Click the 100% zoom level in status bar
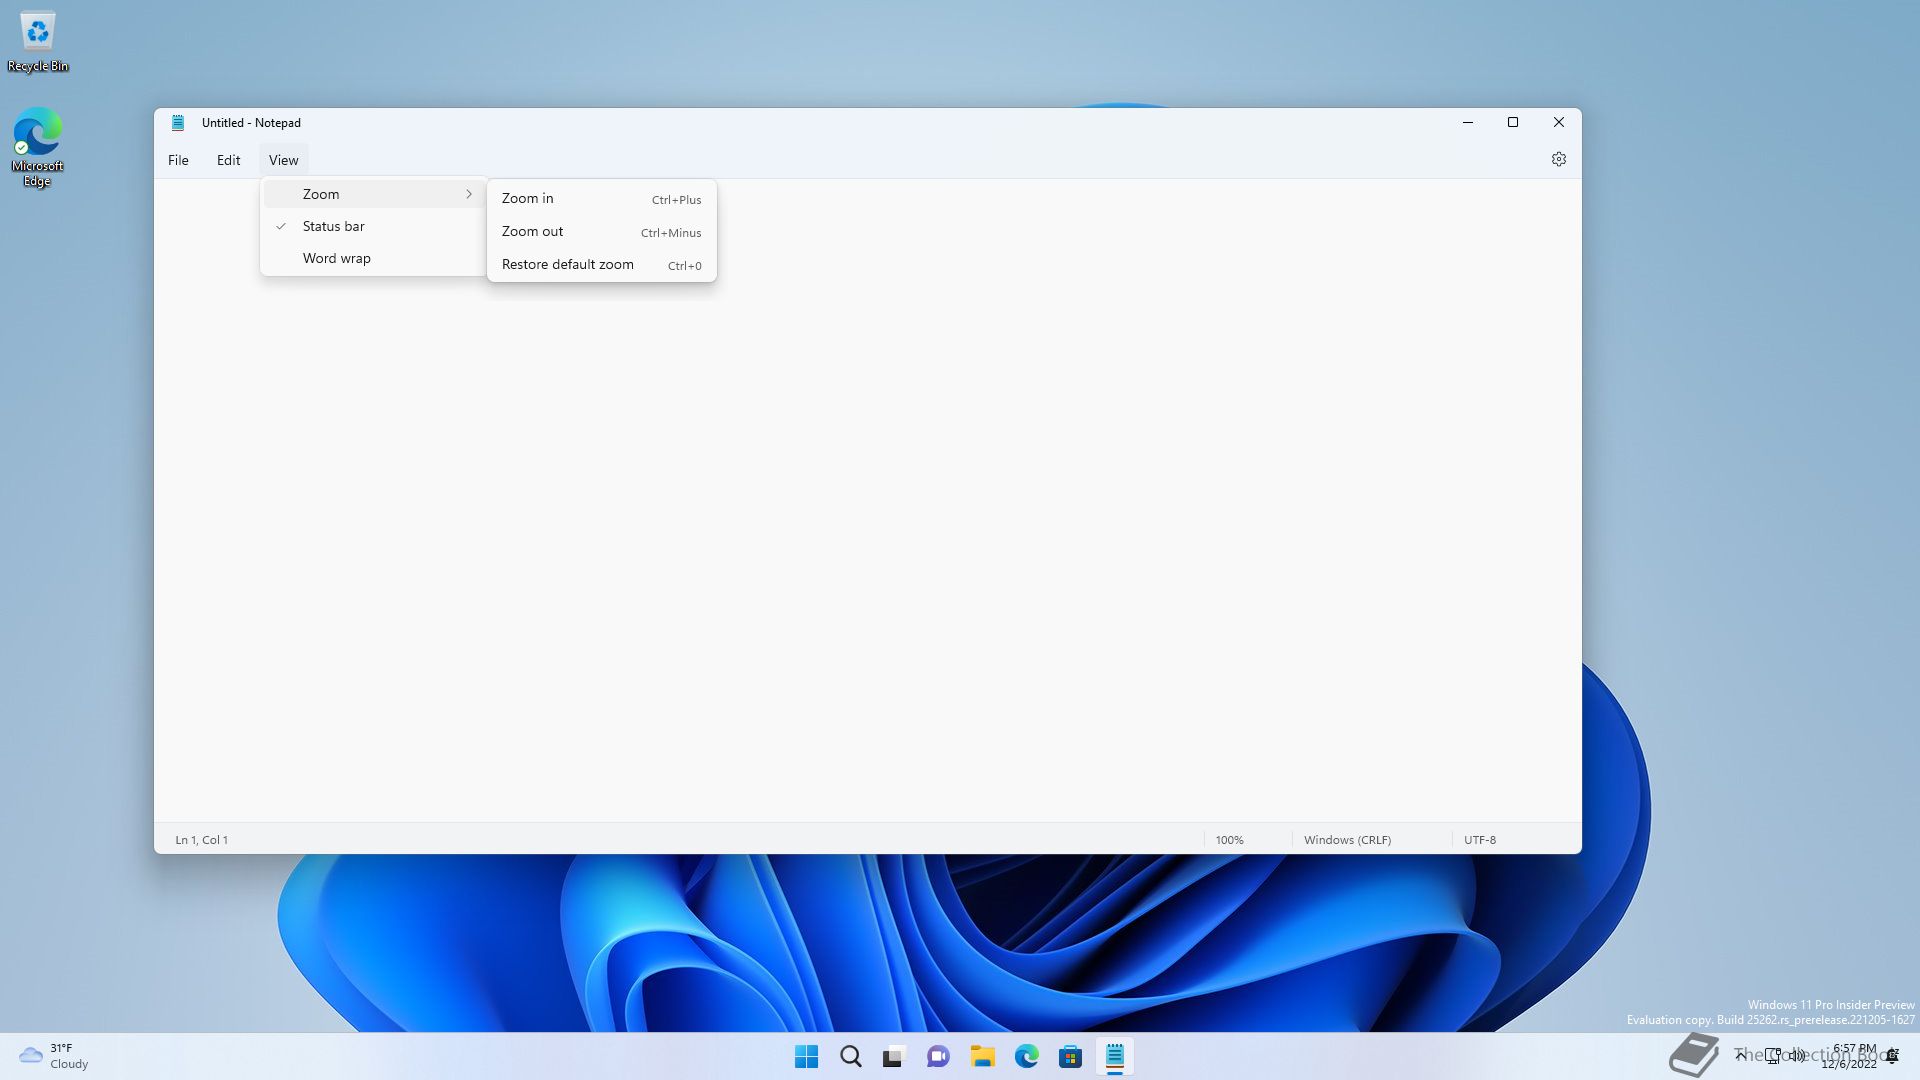Screen dimensions: 1920x1080 [x=1229, y=840]
